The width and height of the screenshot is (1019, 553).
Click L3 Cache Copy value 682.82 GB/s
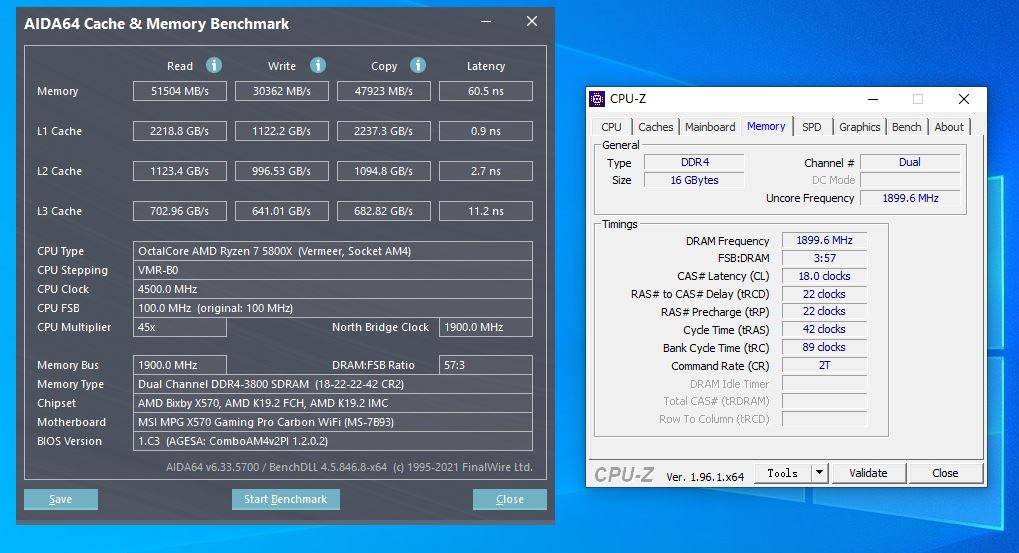coord(383,211)
